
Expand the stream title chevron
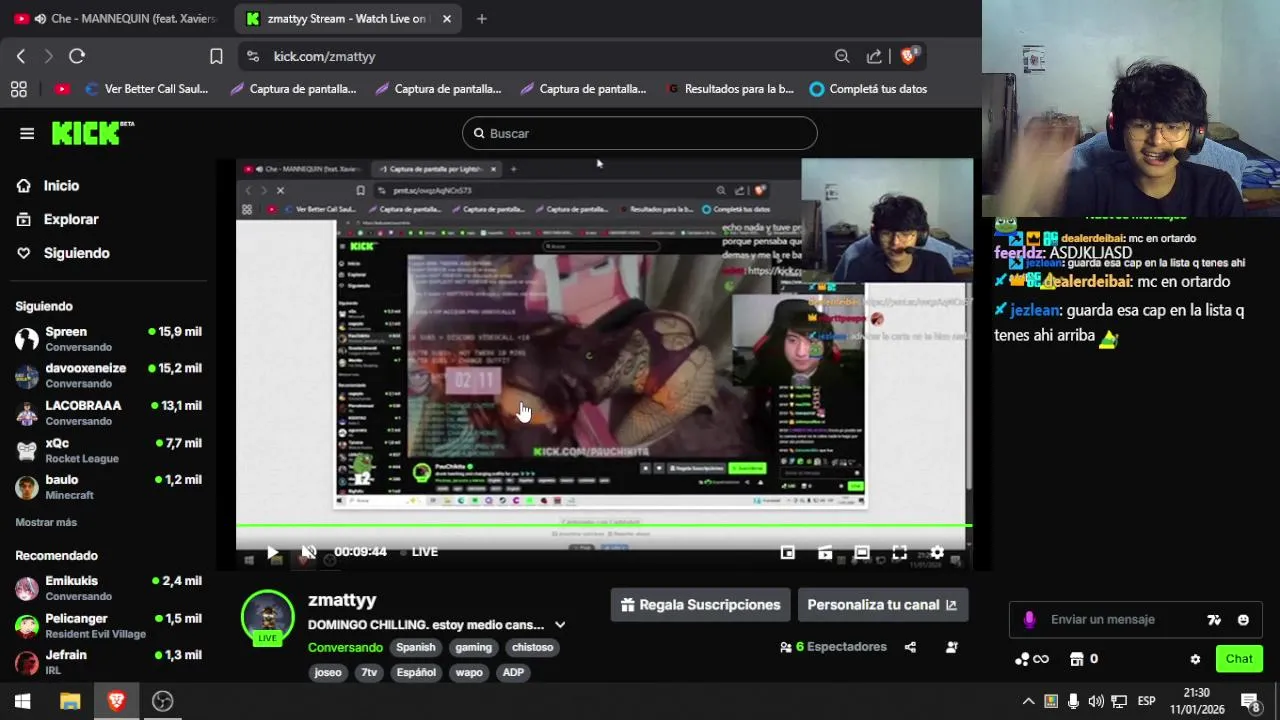tap(560, 625)
